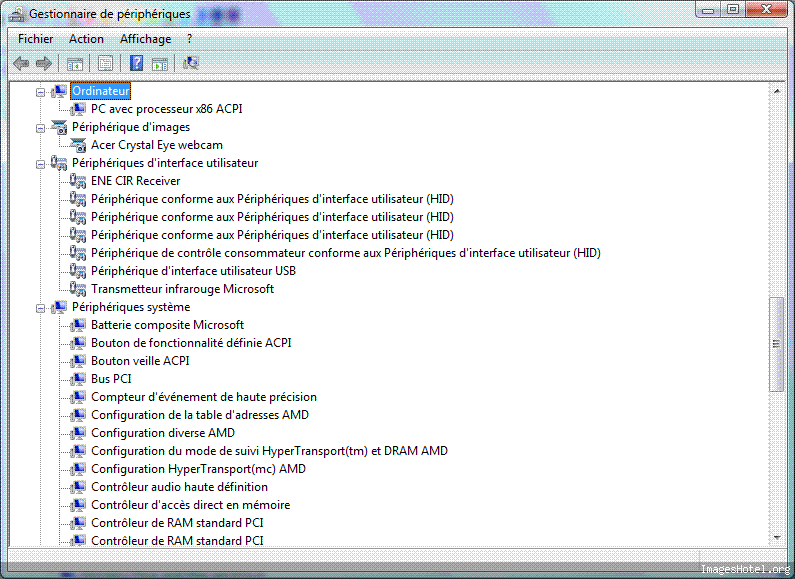Open the Action menu
This screenshot has width=795, height=579.
(x=86, y=39)
